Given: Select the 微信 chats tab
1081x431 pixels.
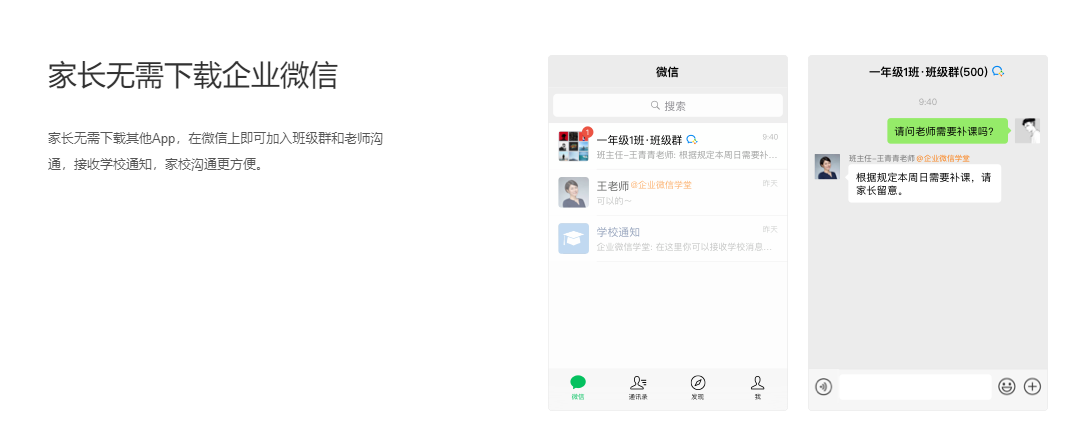Looking at the screenshot, I should (x=578, y=387).
